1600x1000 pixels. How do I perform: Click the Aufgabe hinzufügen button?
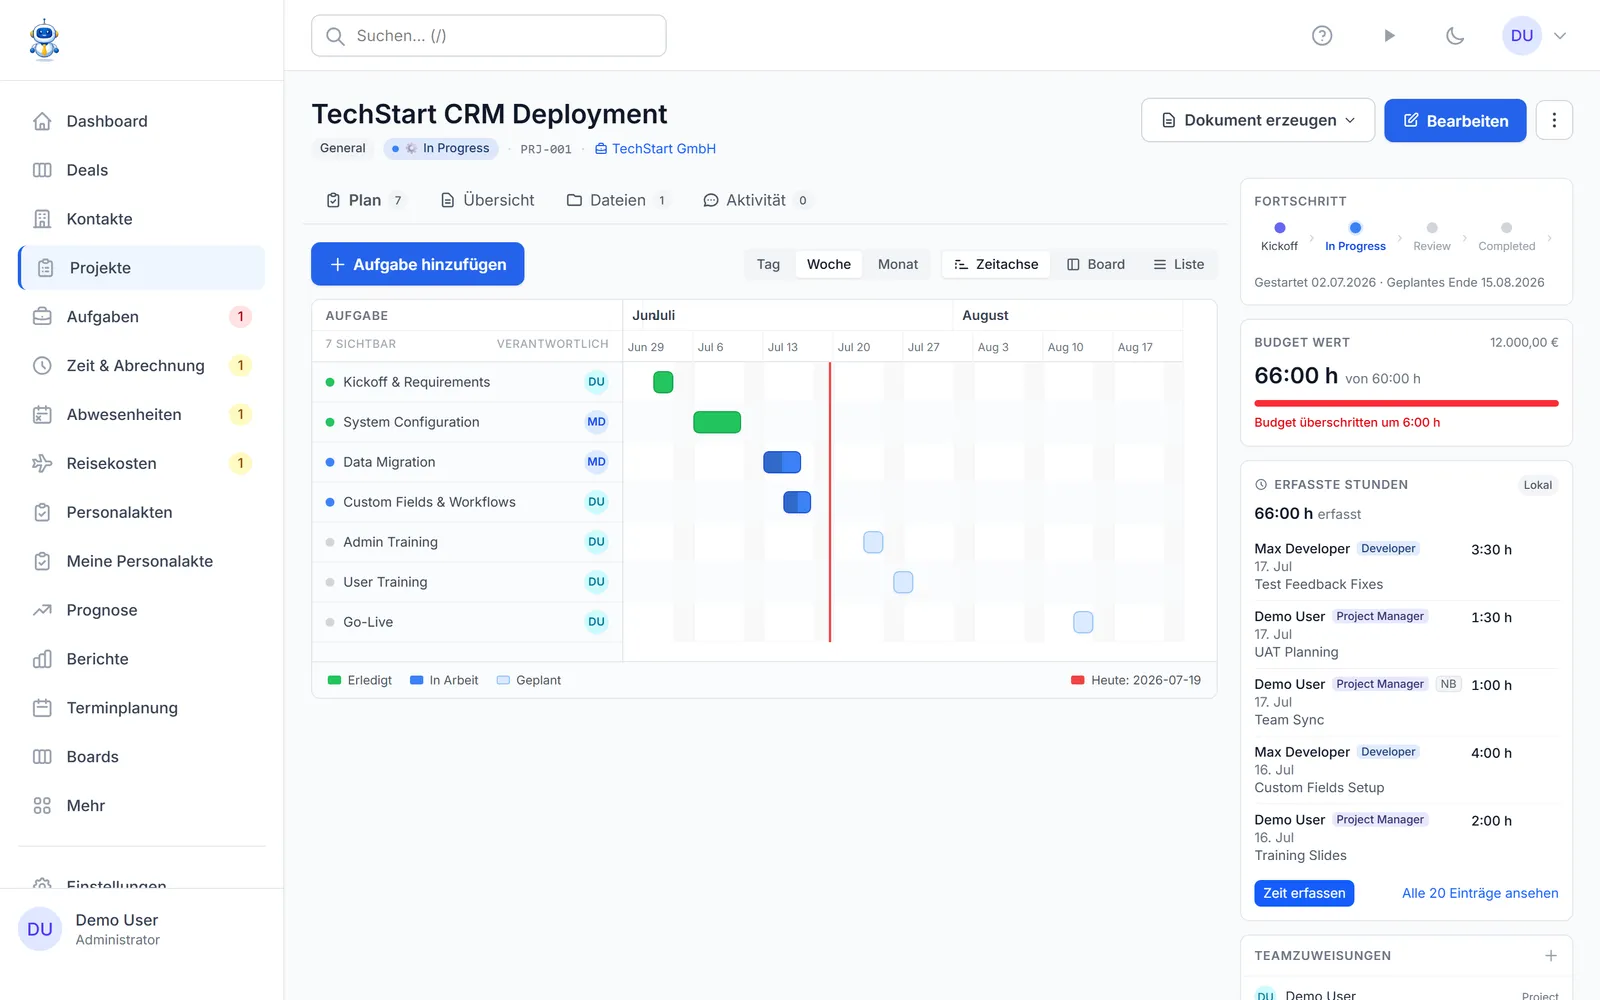click(x=418, y=264)
